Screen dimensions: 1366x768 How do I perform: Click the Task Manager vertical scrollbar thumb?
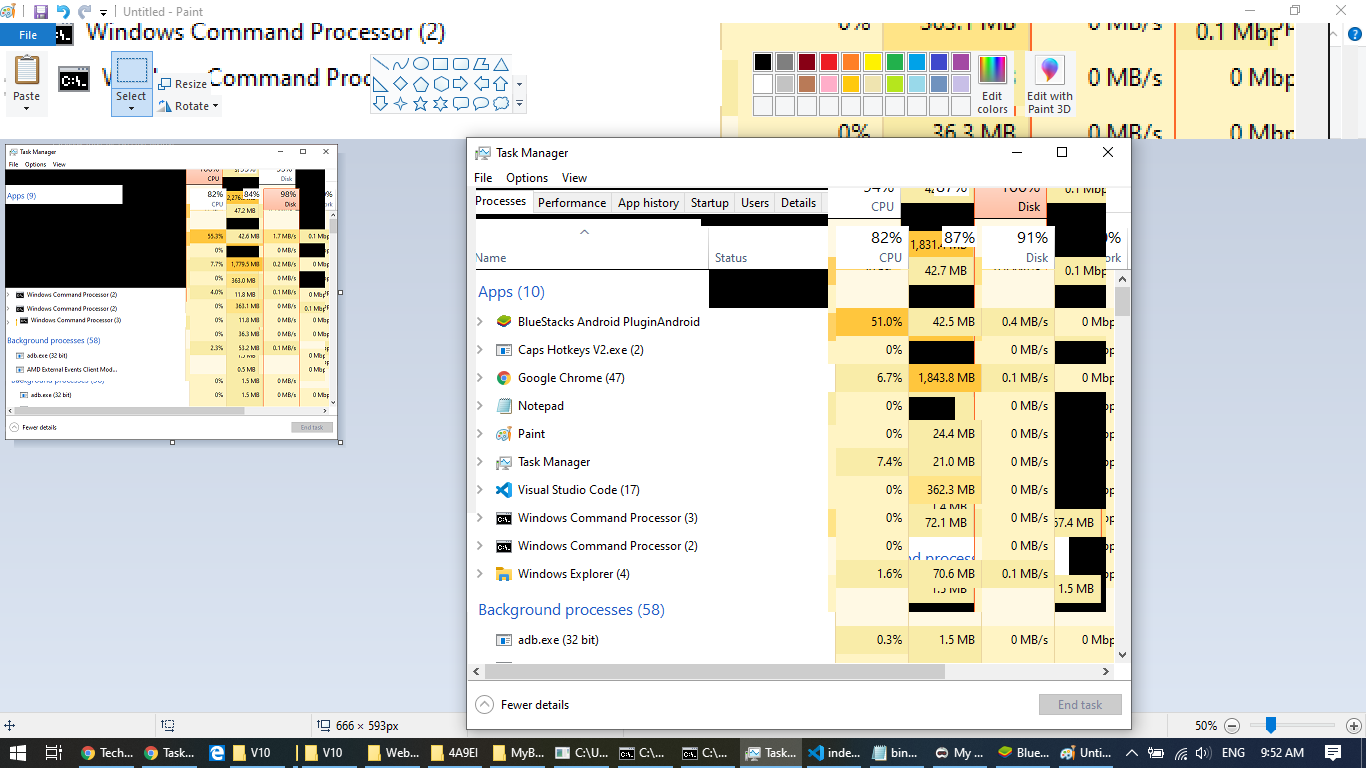pos(1122,300)
